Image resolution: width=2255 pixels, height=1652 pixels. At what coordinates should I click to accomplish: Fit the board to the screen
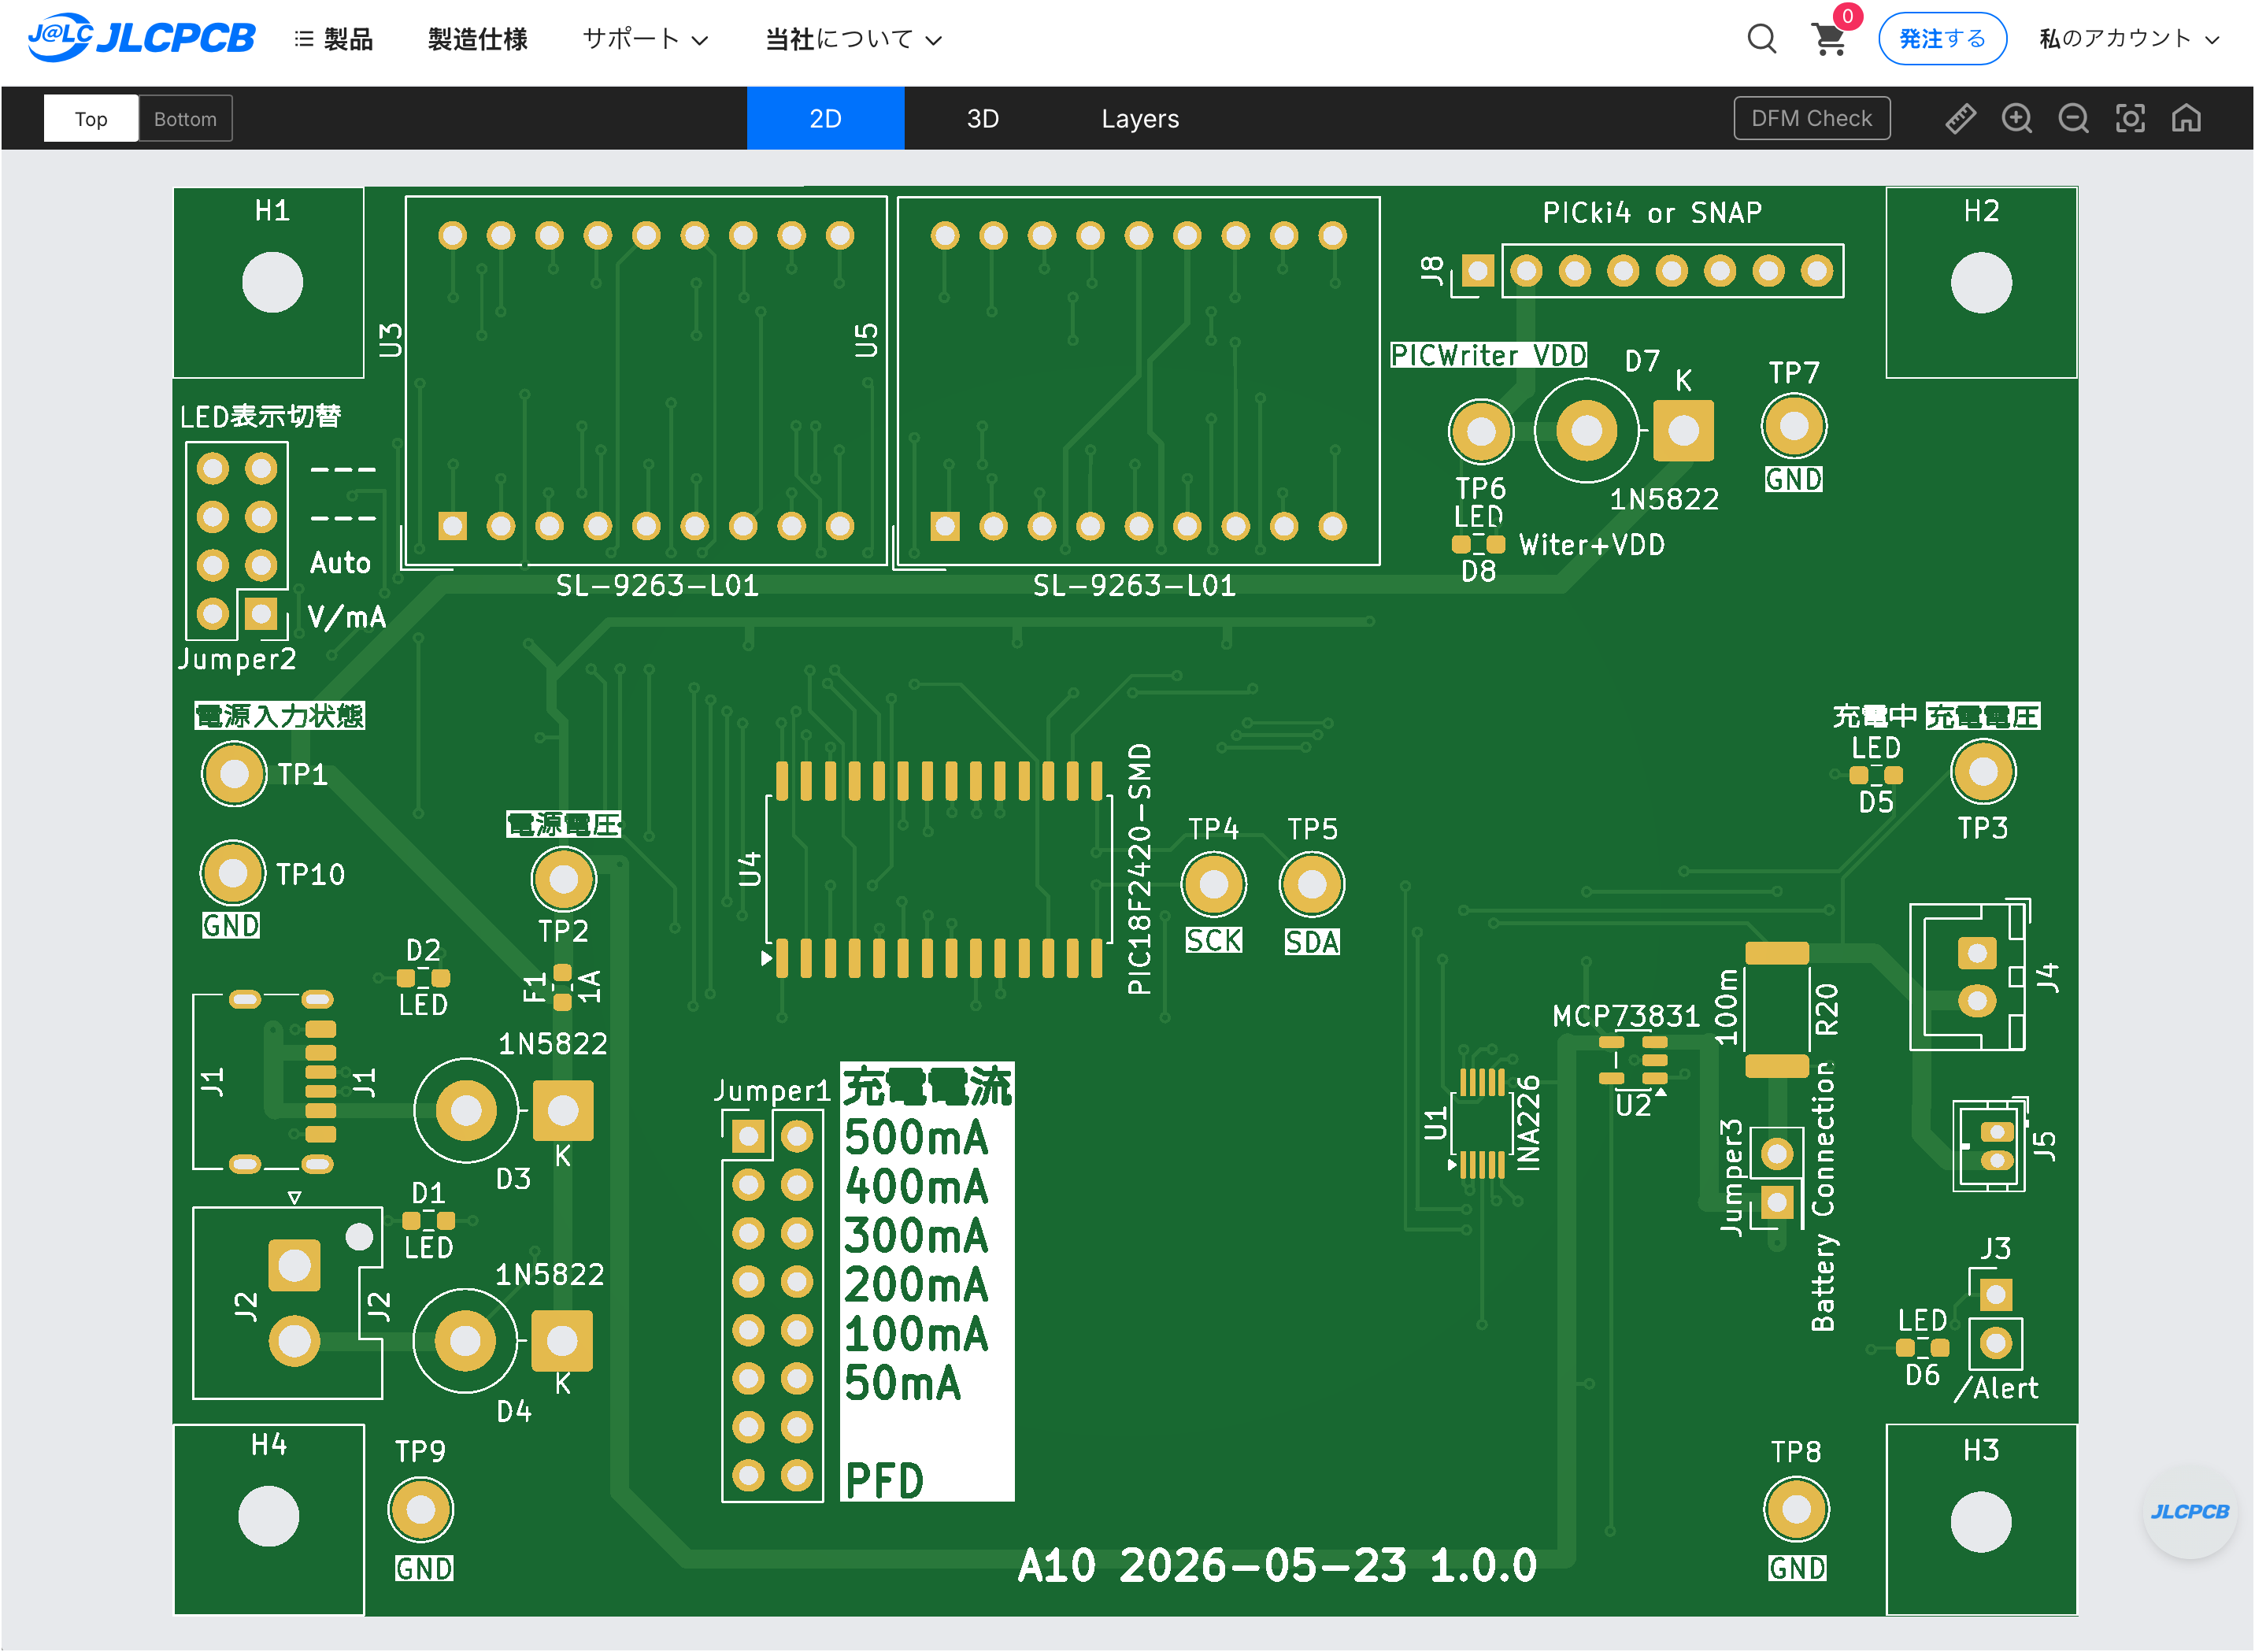point(2130,118)
